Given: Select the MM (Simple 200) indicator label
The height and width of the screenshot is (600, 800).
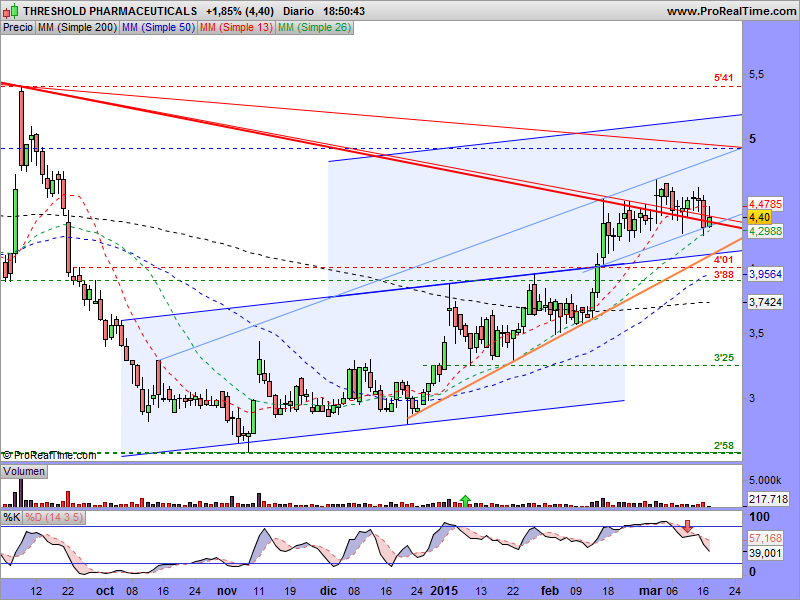Looking at the screenshot, I should click(78, 28).
